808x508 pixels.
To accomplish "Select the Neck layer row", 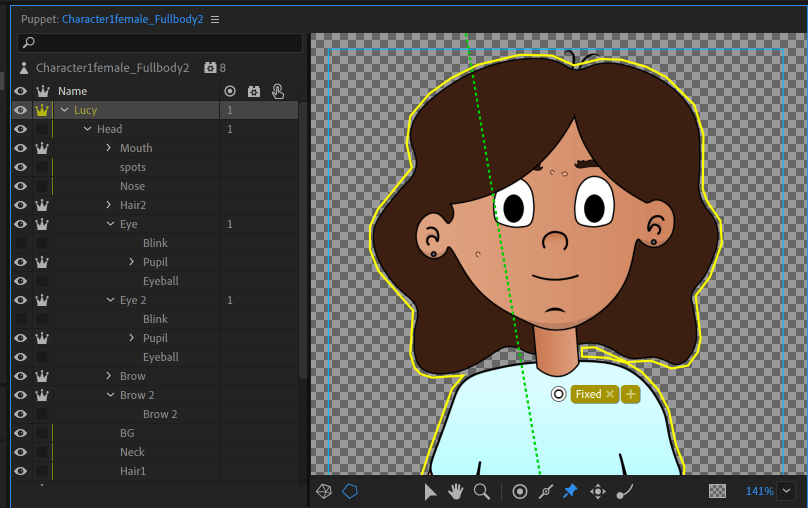I will point(155,452).
